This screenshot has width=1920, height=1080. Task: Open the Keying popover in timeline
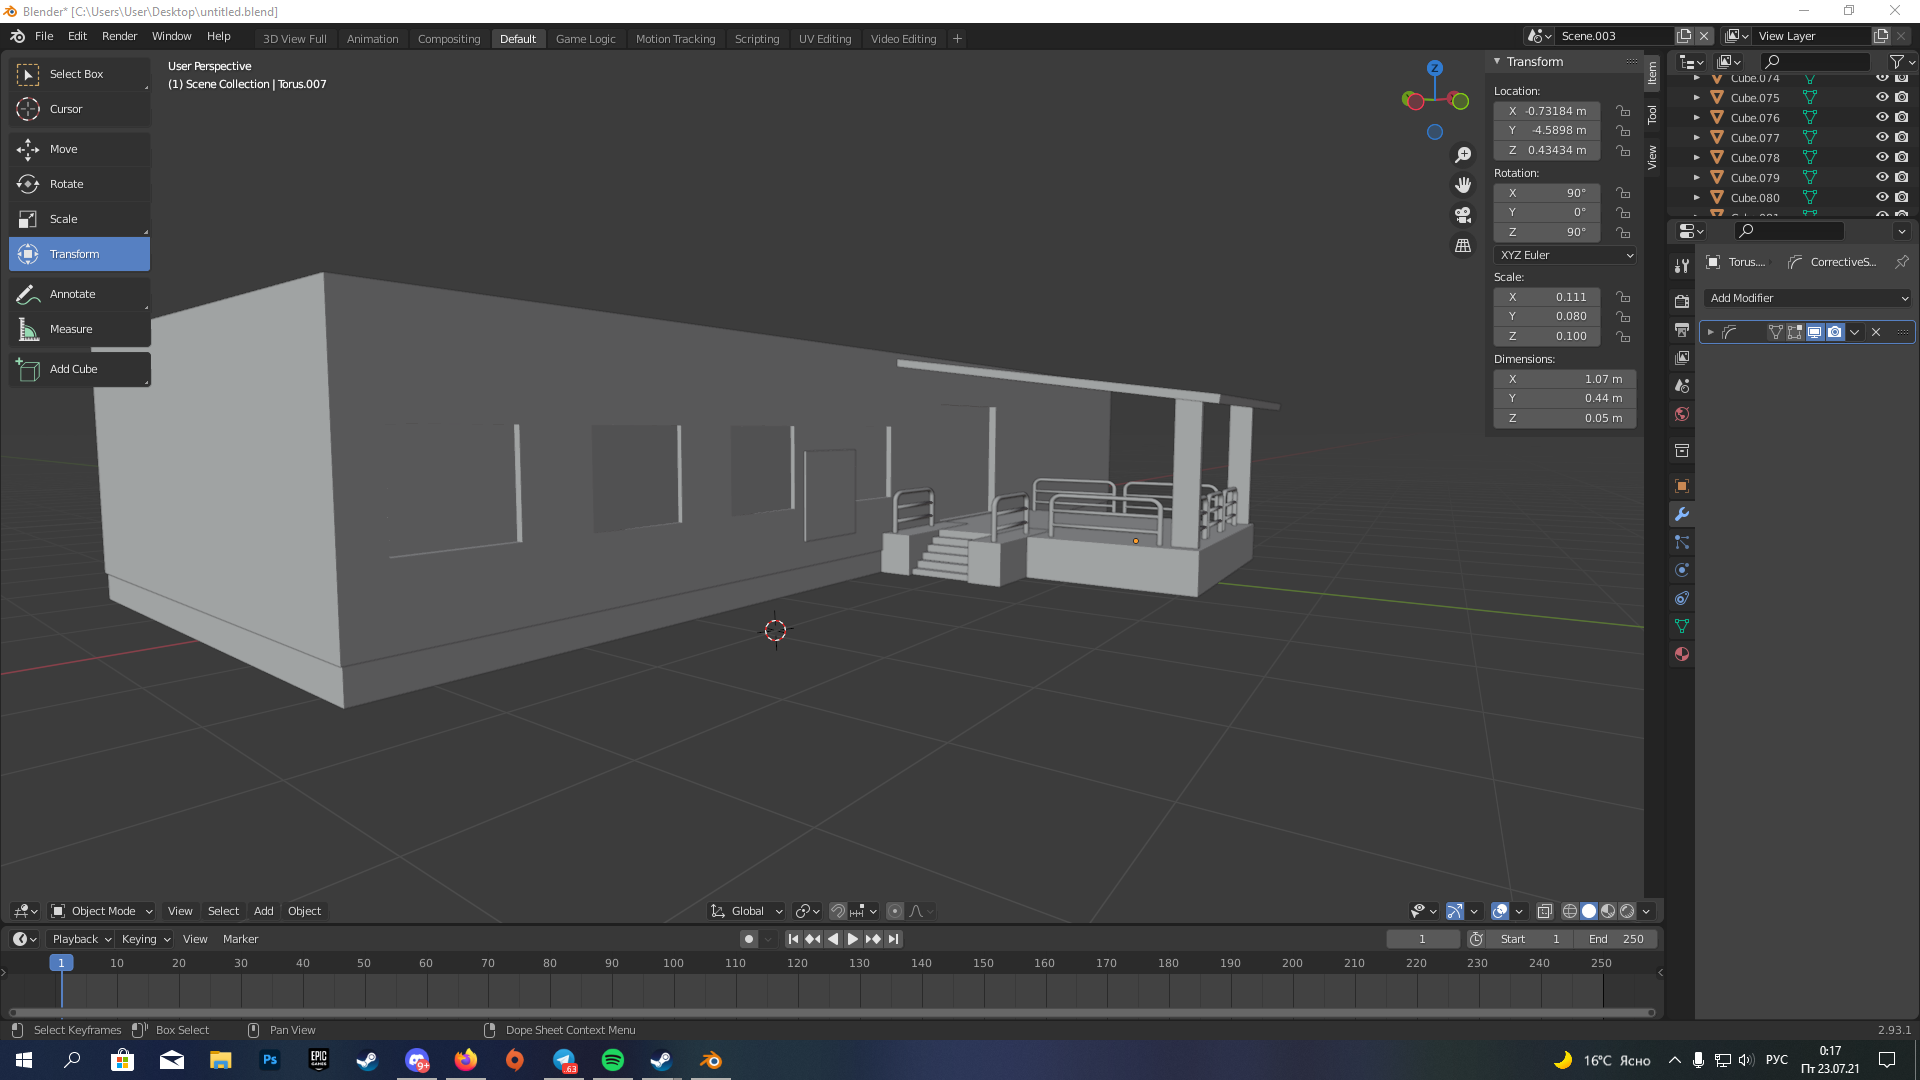pos(145,939)
